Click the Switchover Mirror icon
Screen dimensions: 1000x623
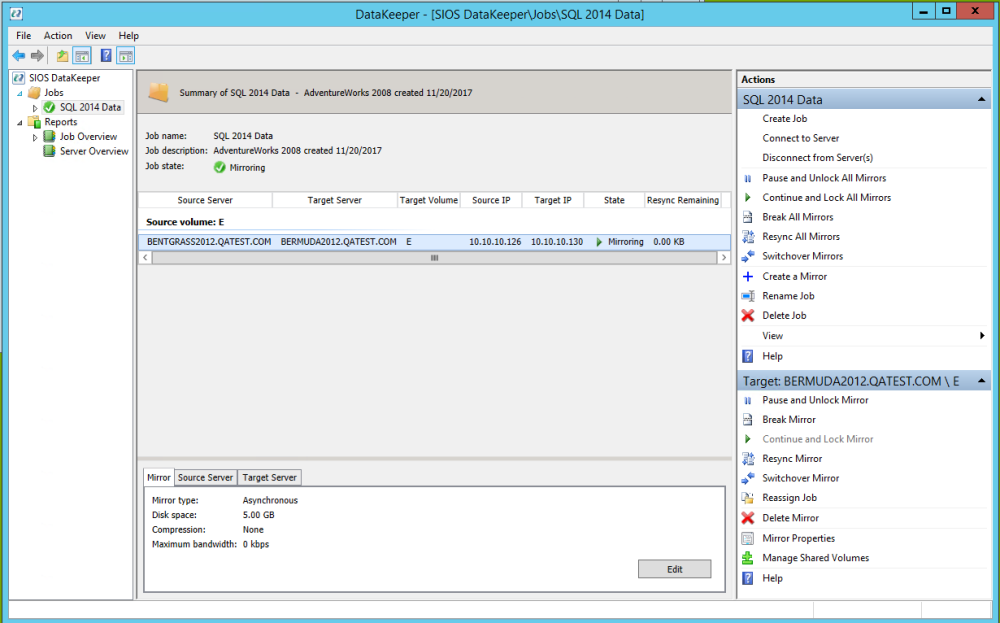click(x=748, y=478)
